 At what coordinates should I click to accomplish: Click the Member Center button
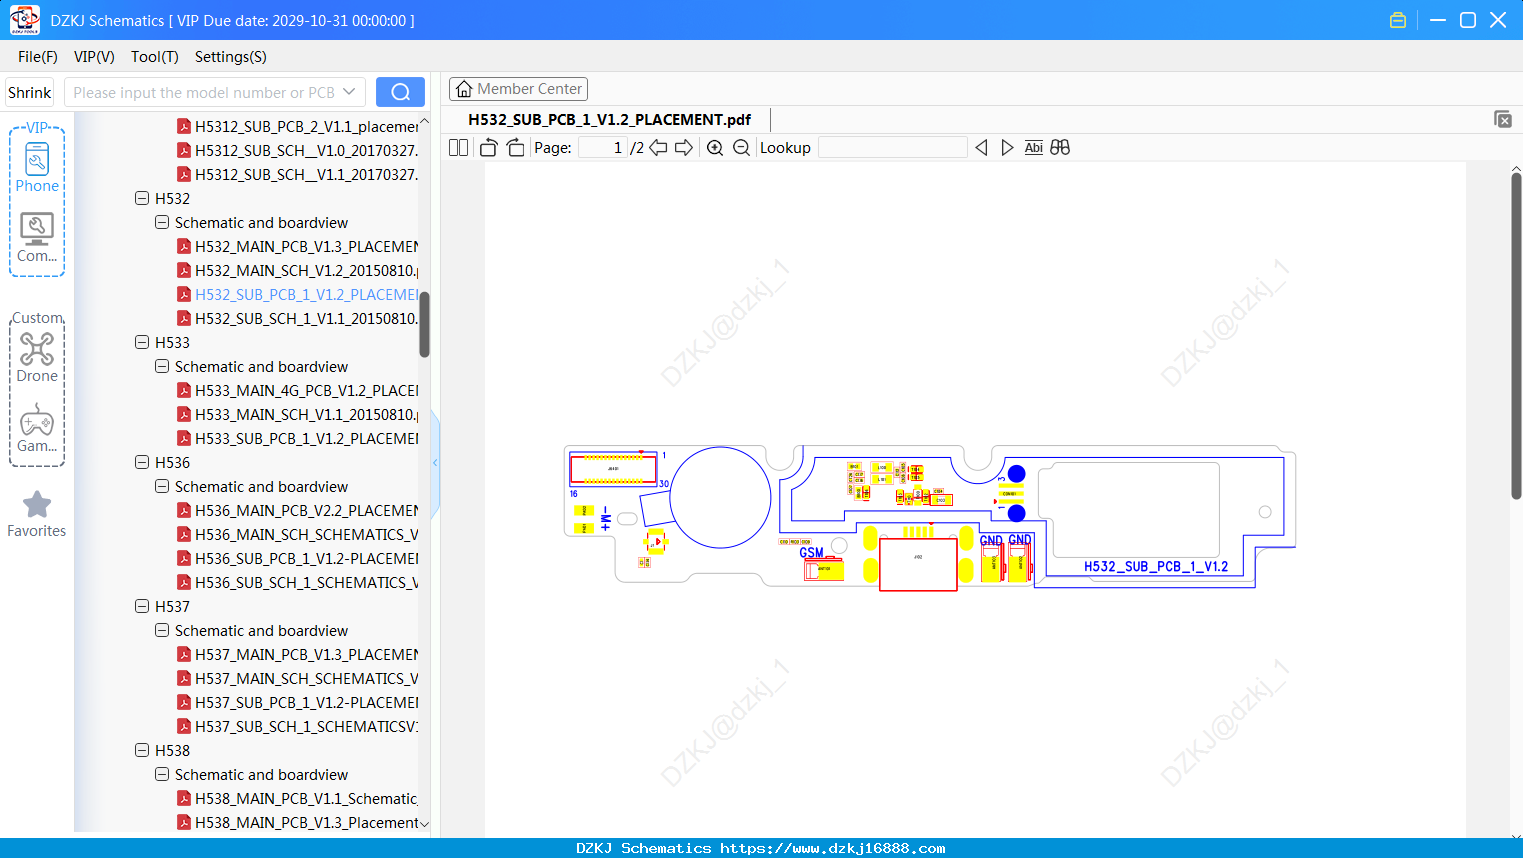[518, 89]
